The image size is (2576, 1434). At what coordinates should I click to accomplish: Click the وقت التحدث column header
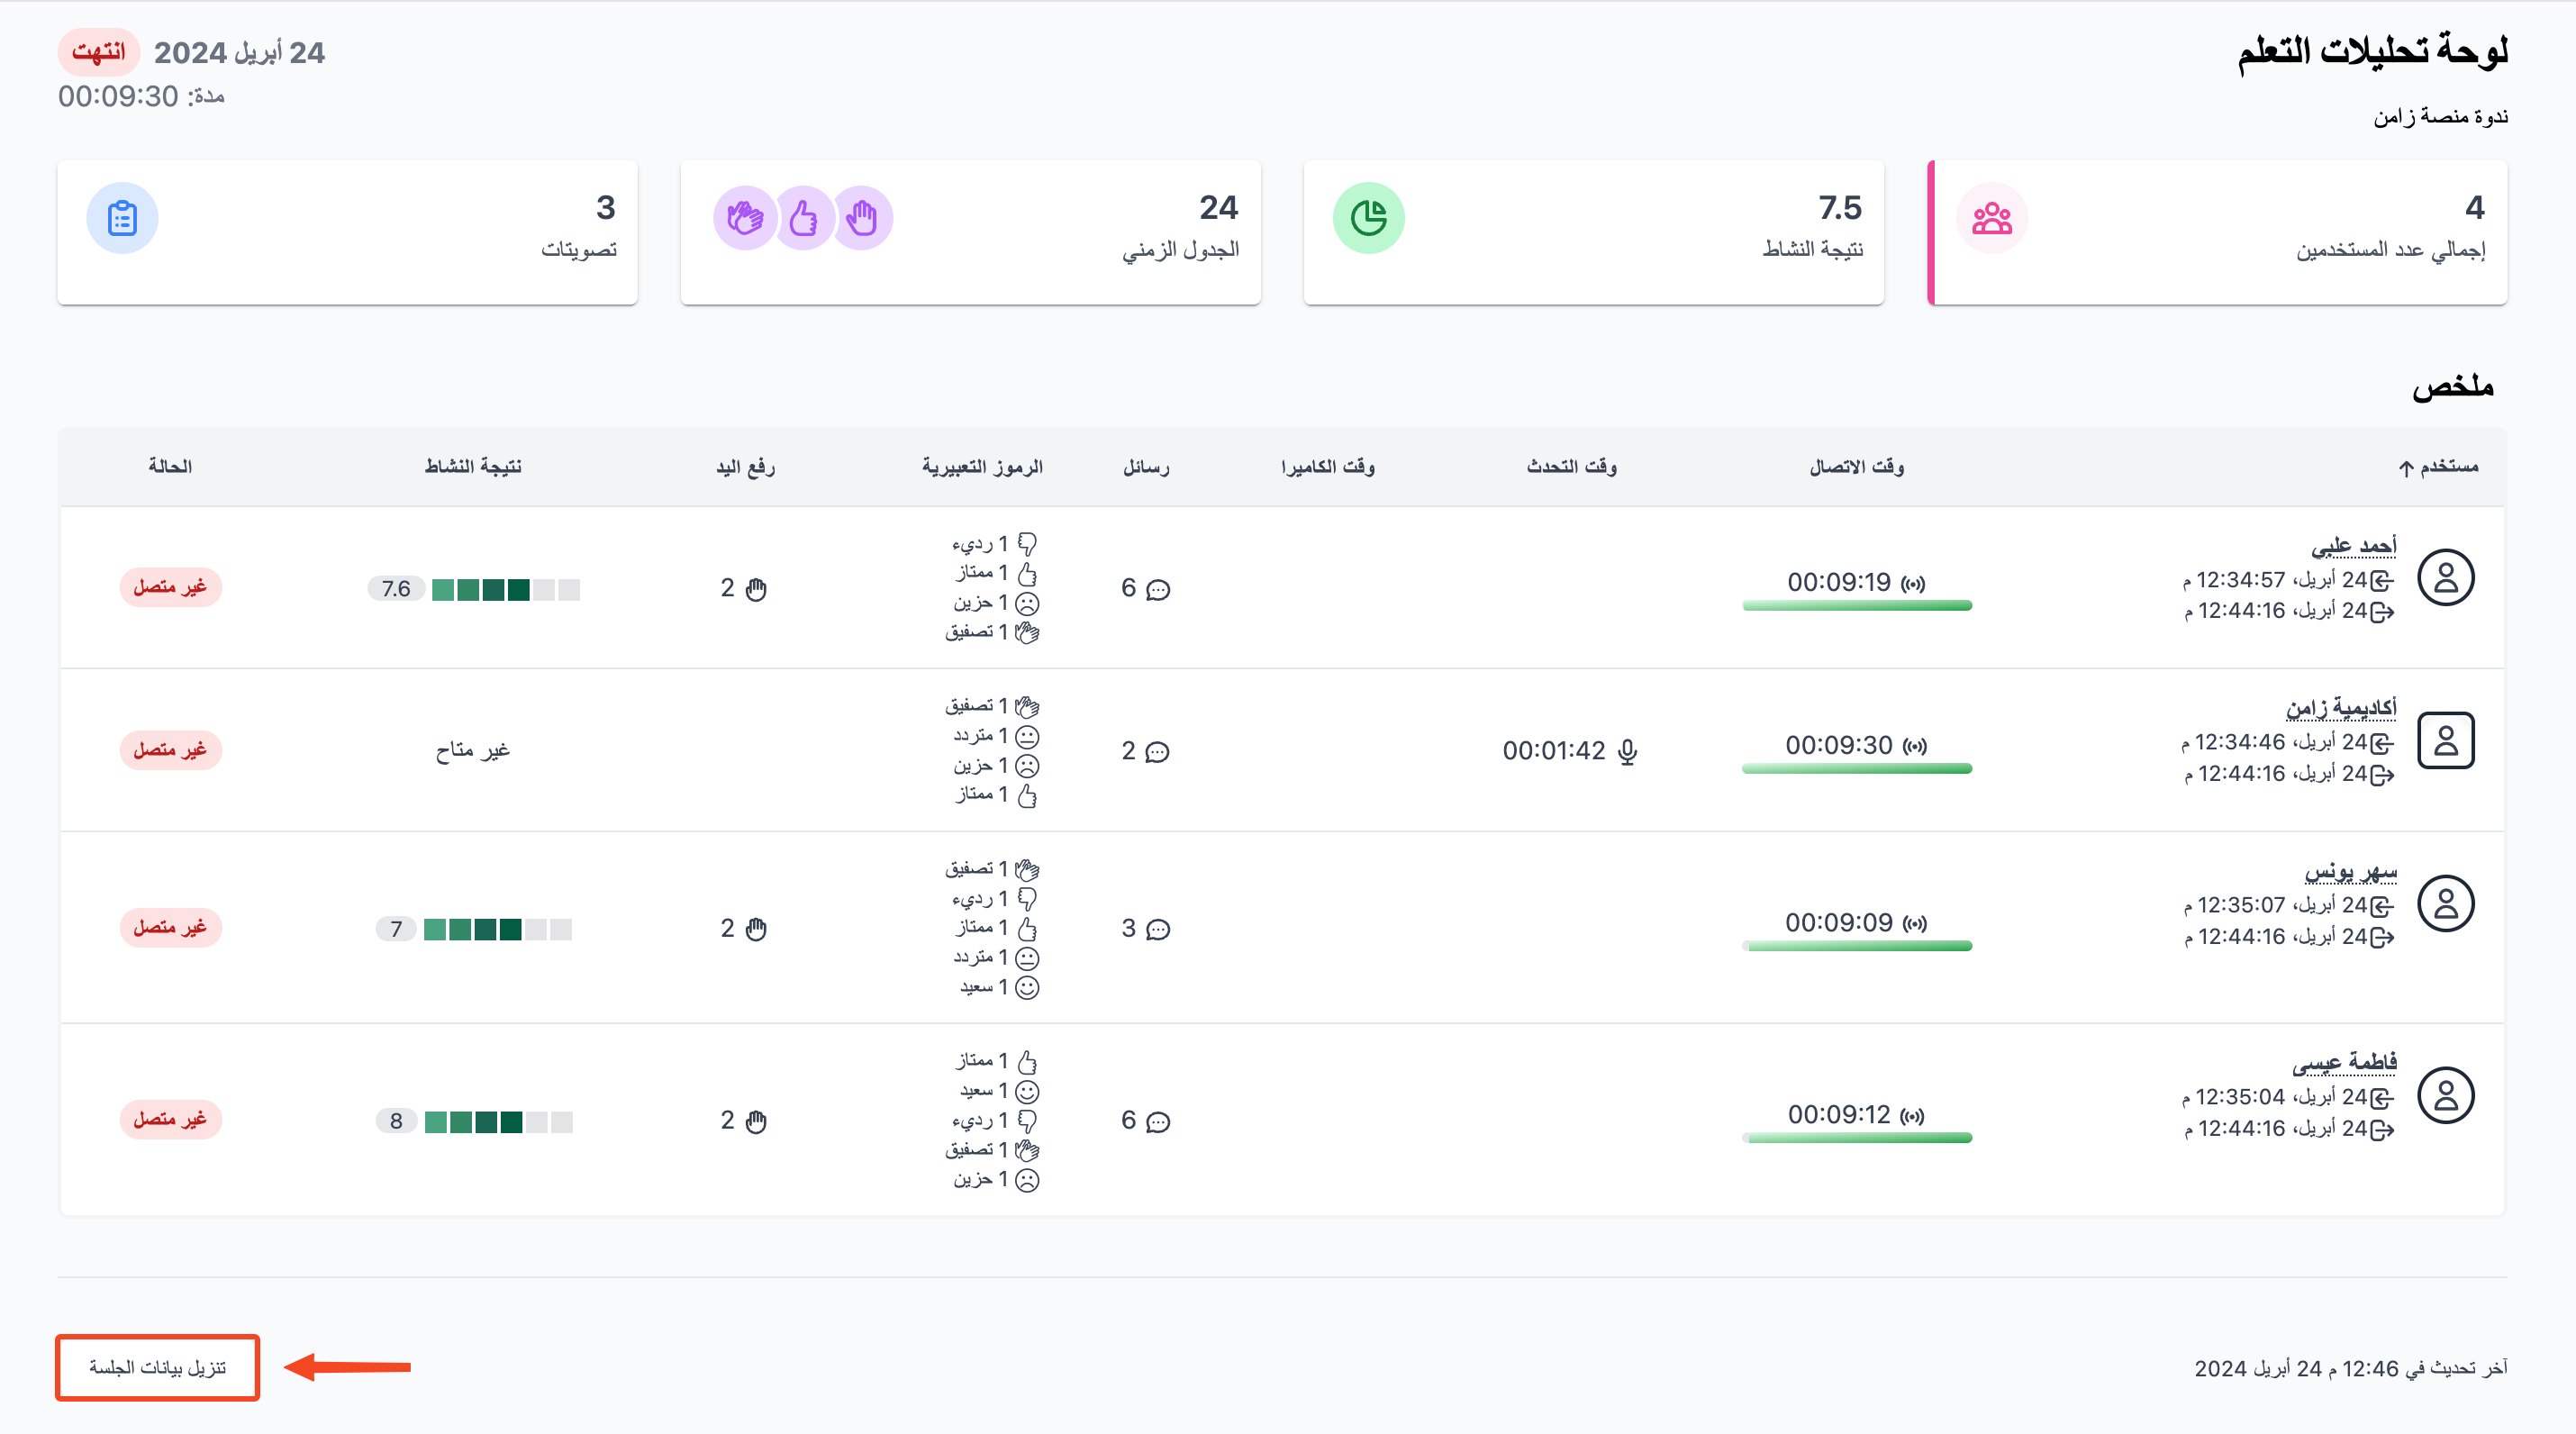pyautogui.click(x=1572, y=467)
